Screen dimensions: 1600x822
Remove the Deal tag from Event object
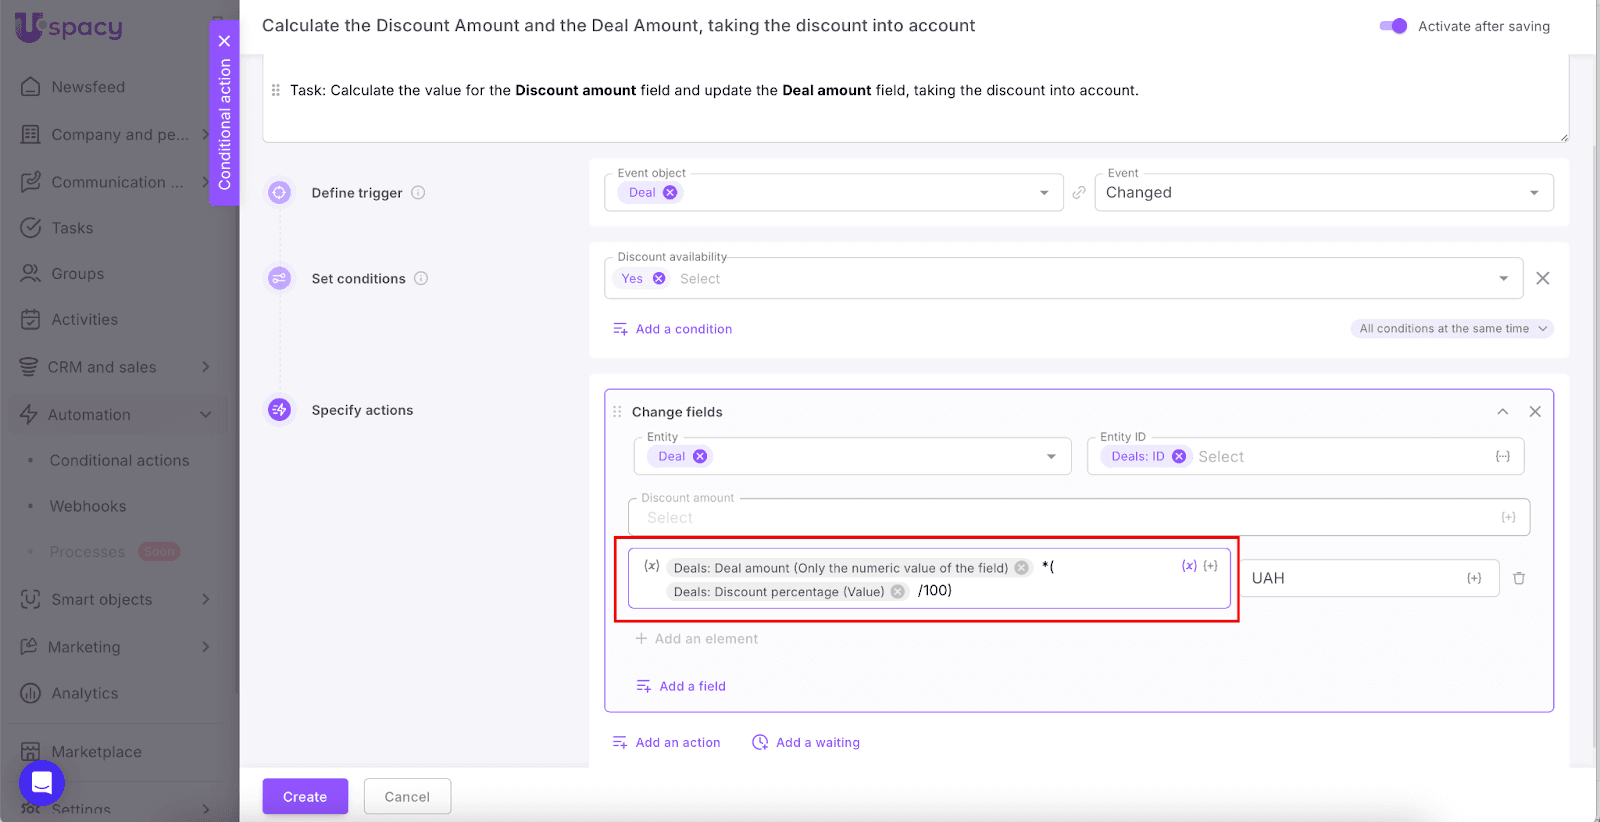670,193
